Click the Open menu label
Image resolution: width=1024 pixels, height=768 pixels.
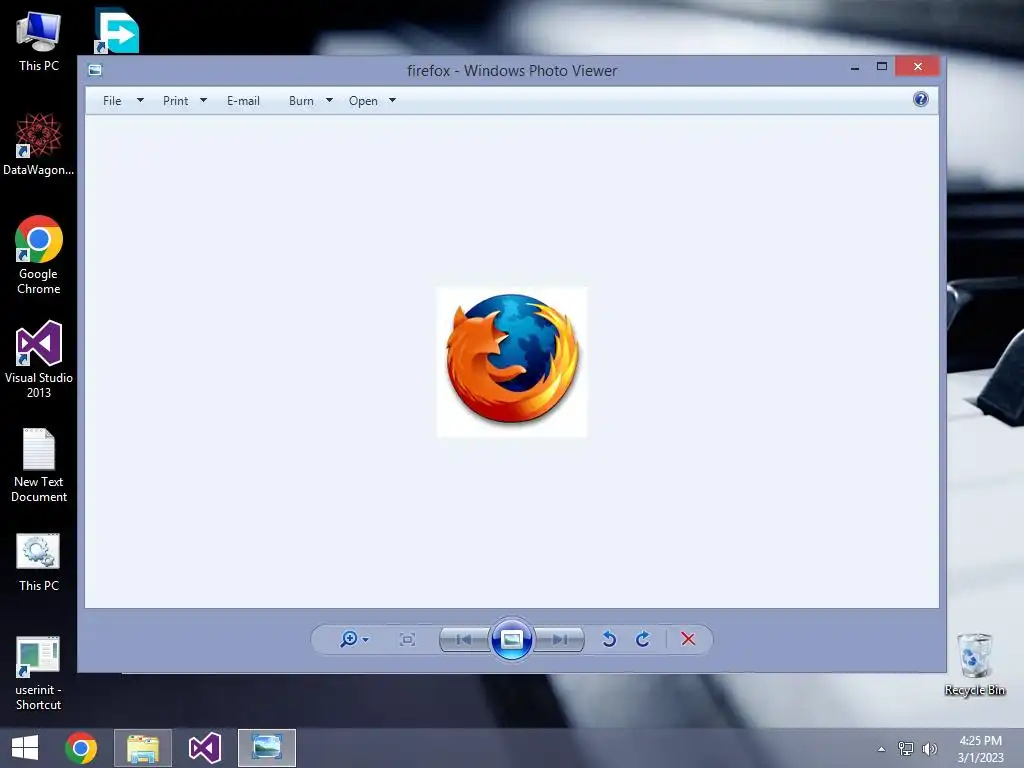pos(363,101)
